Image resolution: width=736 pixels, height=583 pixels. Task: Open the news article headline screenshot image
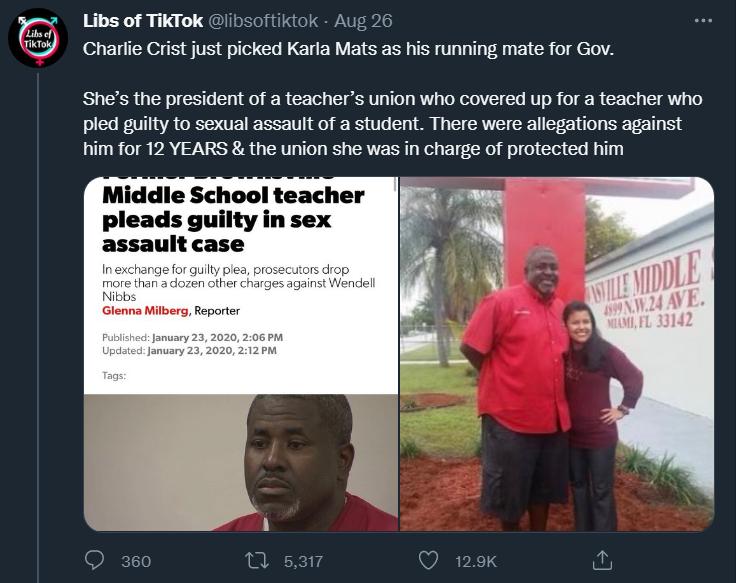(241, 285)
